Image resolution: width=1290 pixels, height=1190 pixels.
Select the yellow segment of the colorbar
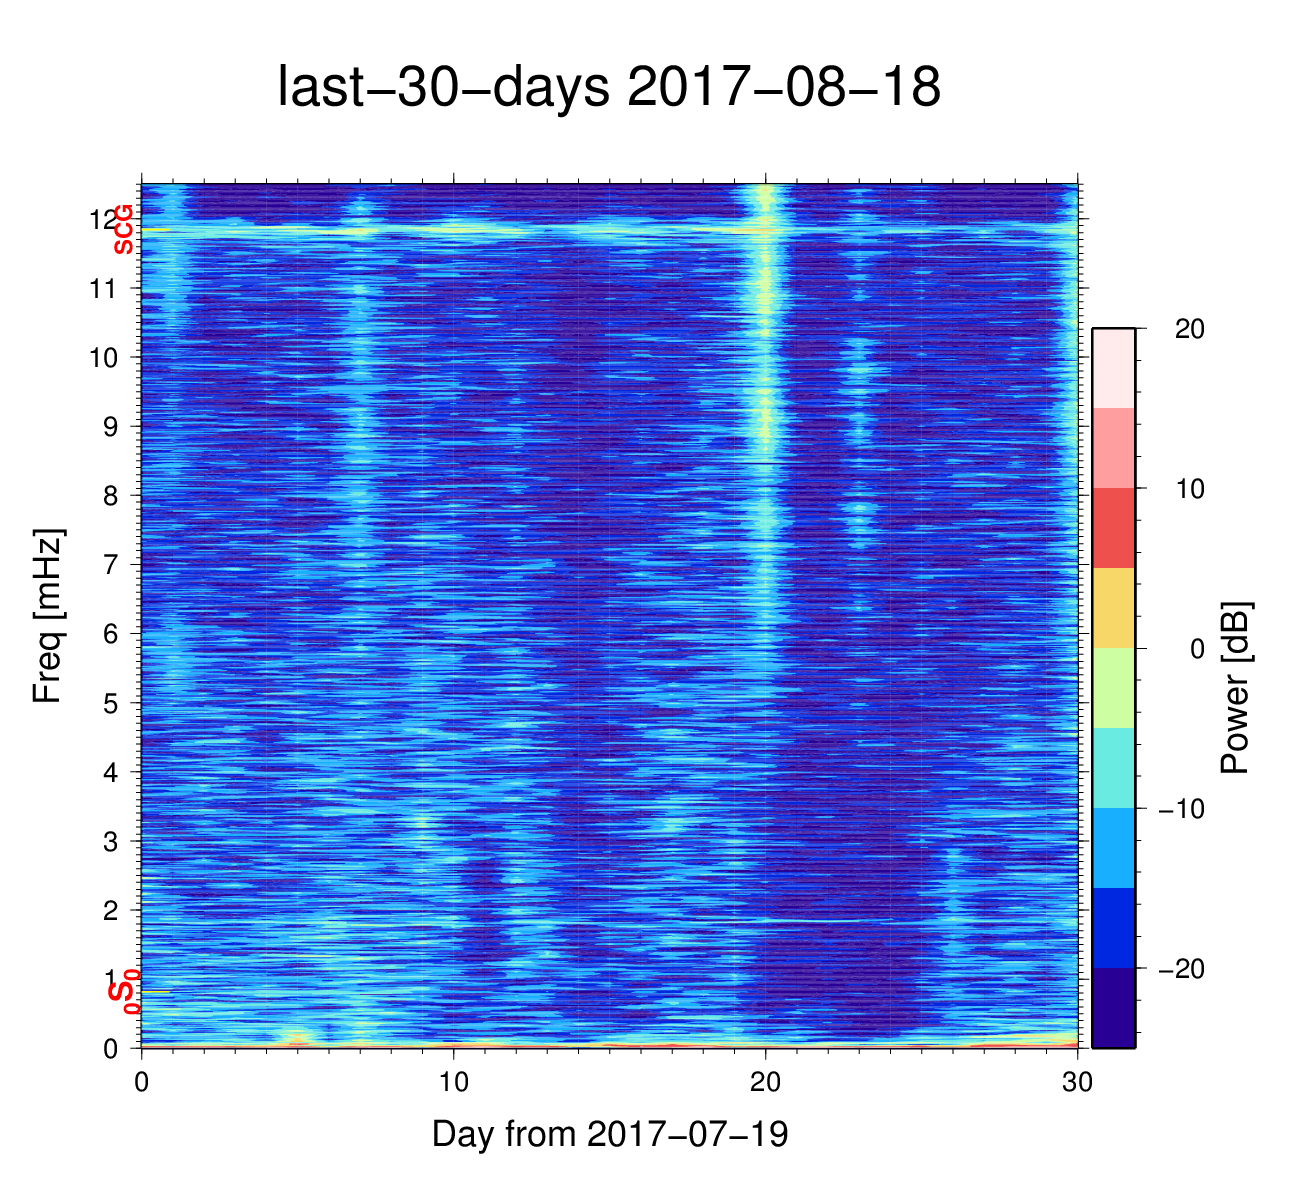click(x=1113, y=608)
